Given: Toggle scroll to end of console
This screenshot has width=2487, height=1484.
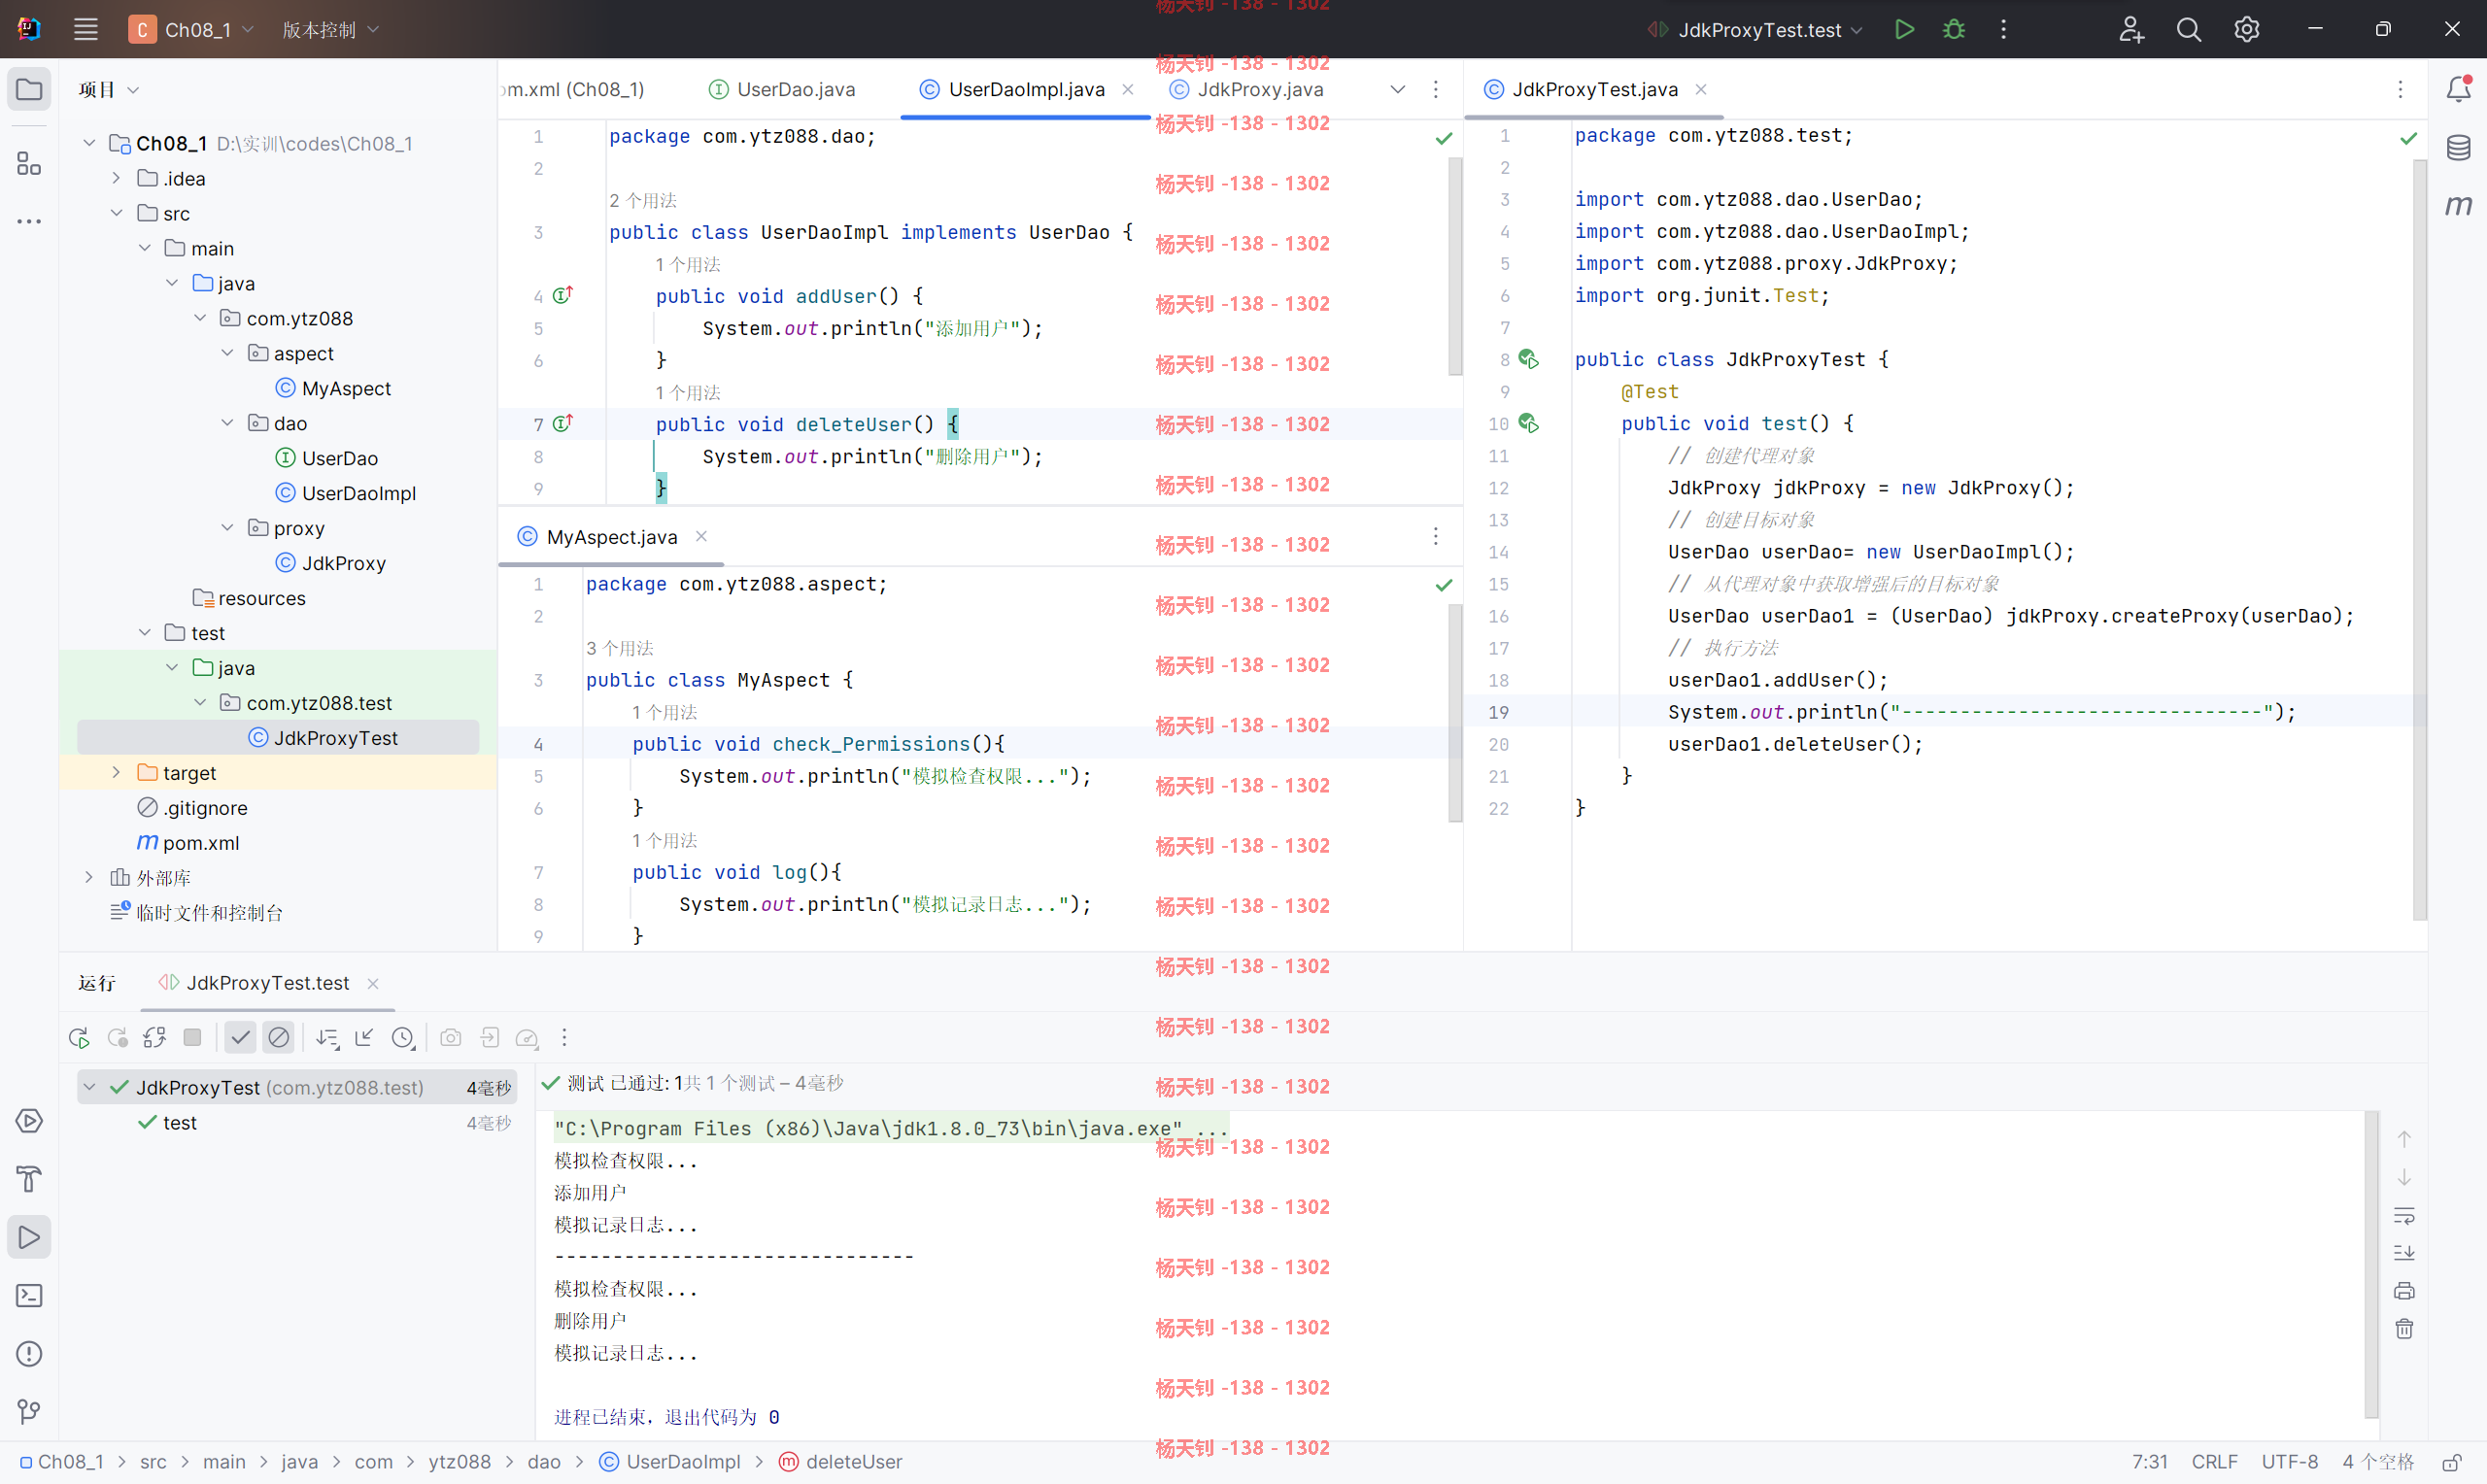Looking at the screenshot, I should (2404, 1252).
